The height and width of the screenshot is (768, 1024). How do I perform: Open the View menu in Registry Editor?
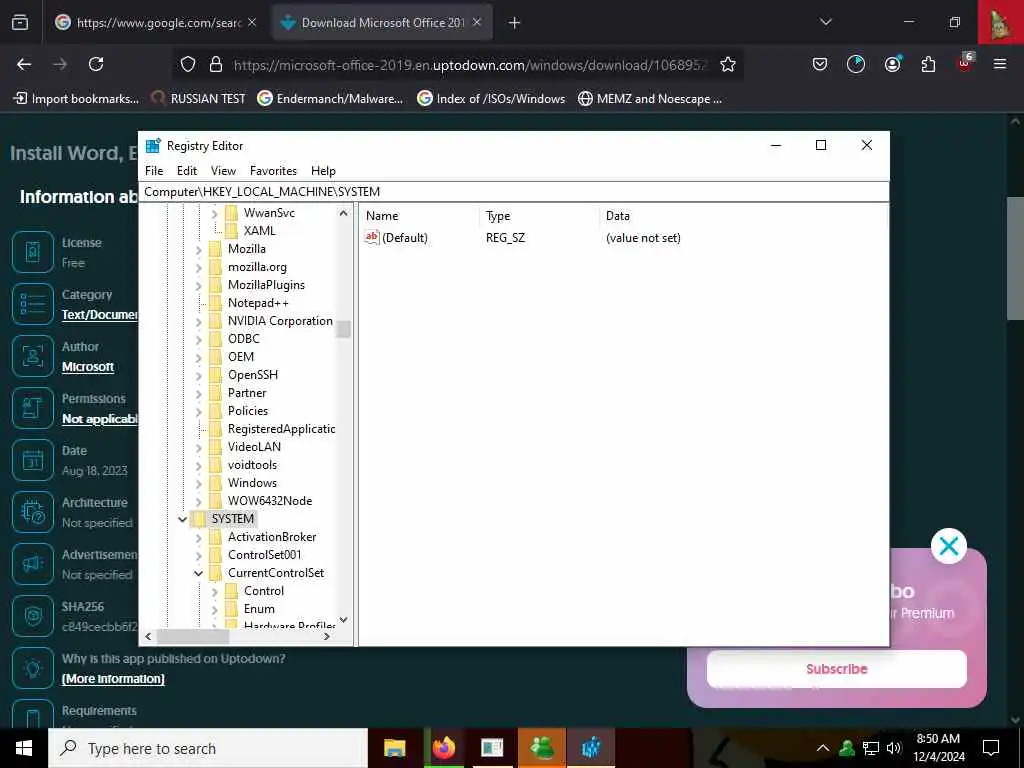(223, 170)
